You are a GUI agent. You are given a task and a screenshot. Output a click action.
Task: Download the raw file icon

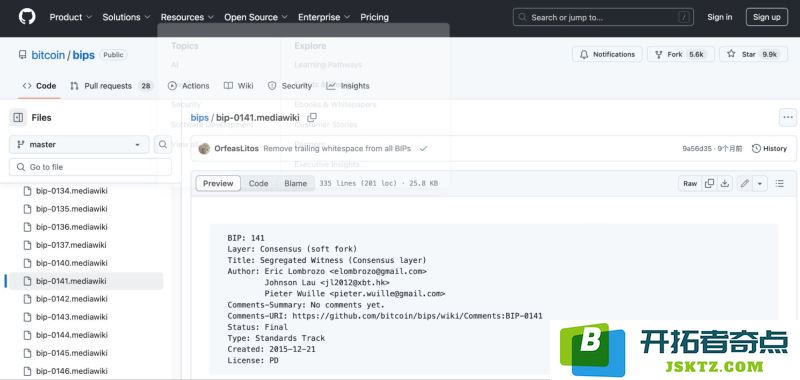[x=724, y=184]
